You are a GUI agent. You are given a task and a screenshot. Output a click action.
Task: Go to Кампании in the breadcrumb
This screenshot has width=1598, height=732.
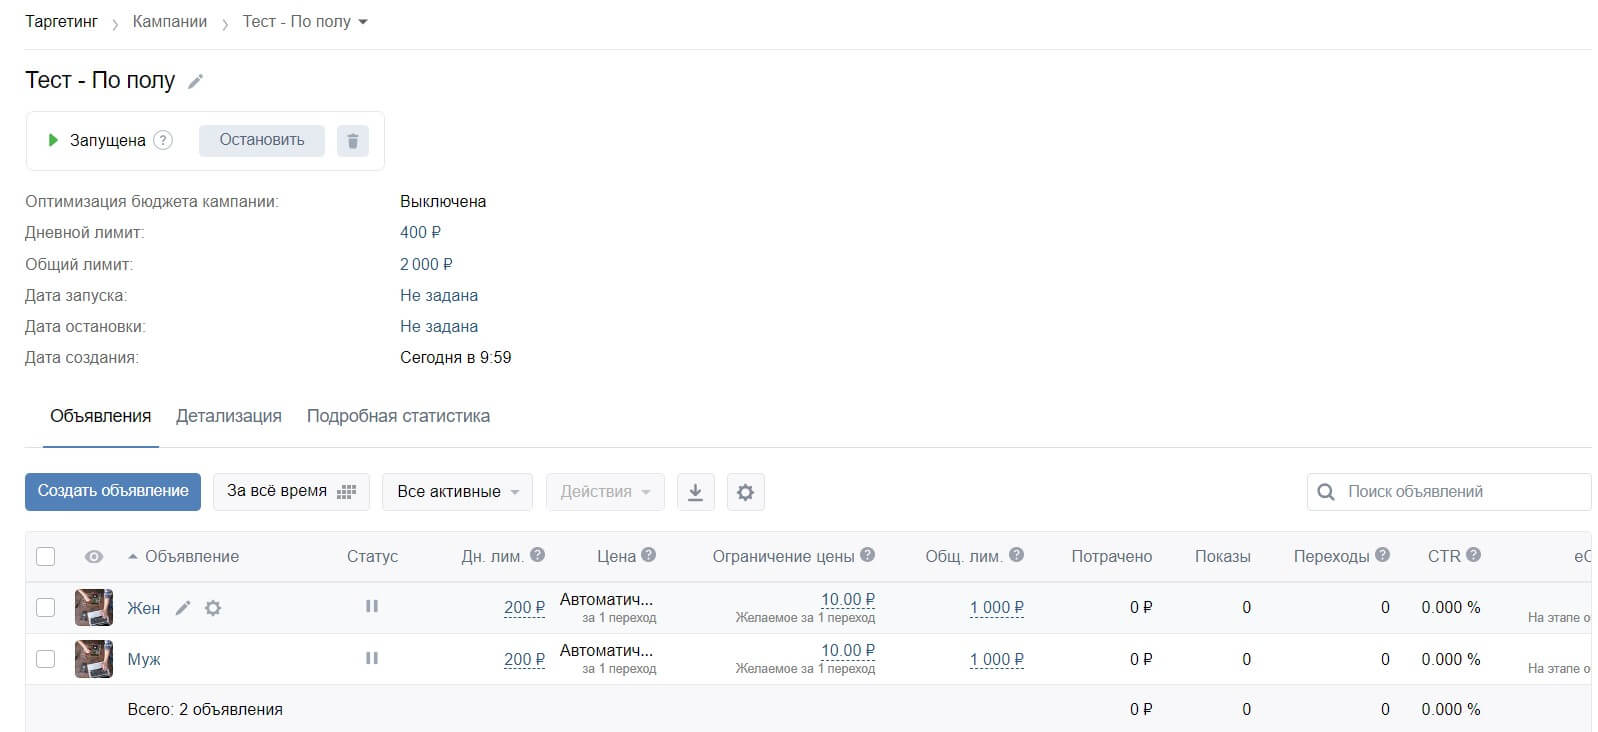tap(170, 22)
